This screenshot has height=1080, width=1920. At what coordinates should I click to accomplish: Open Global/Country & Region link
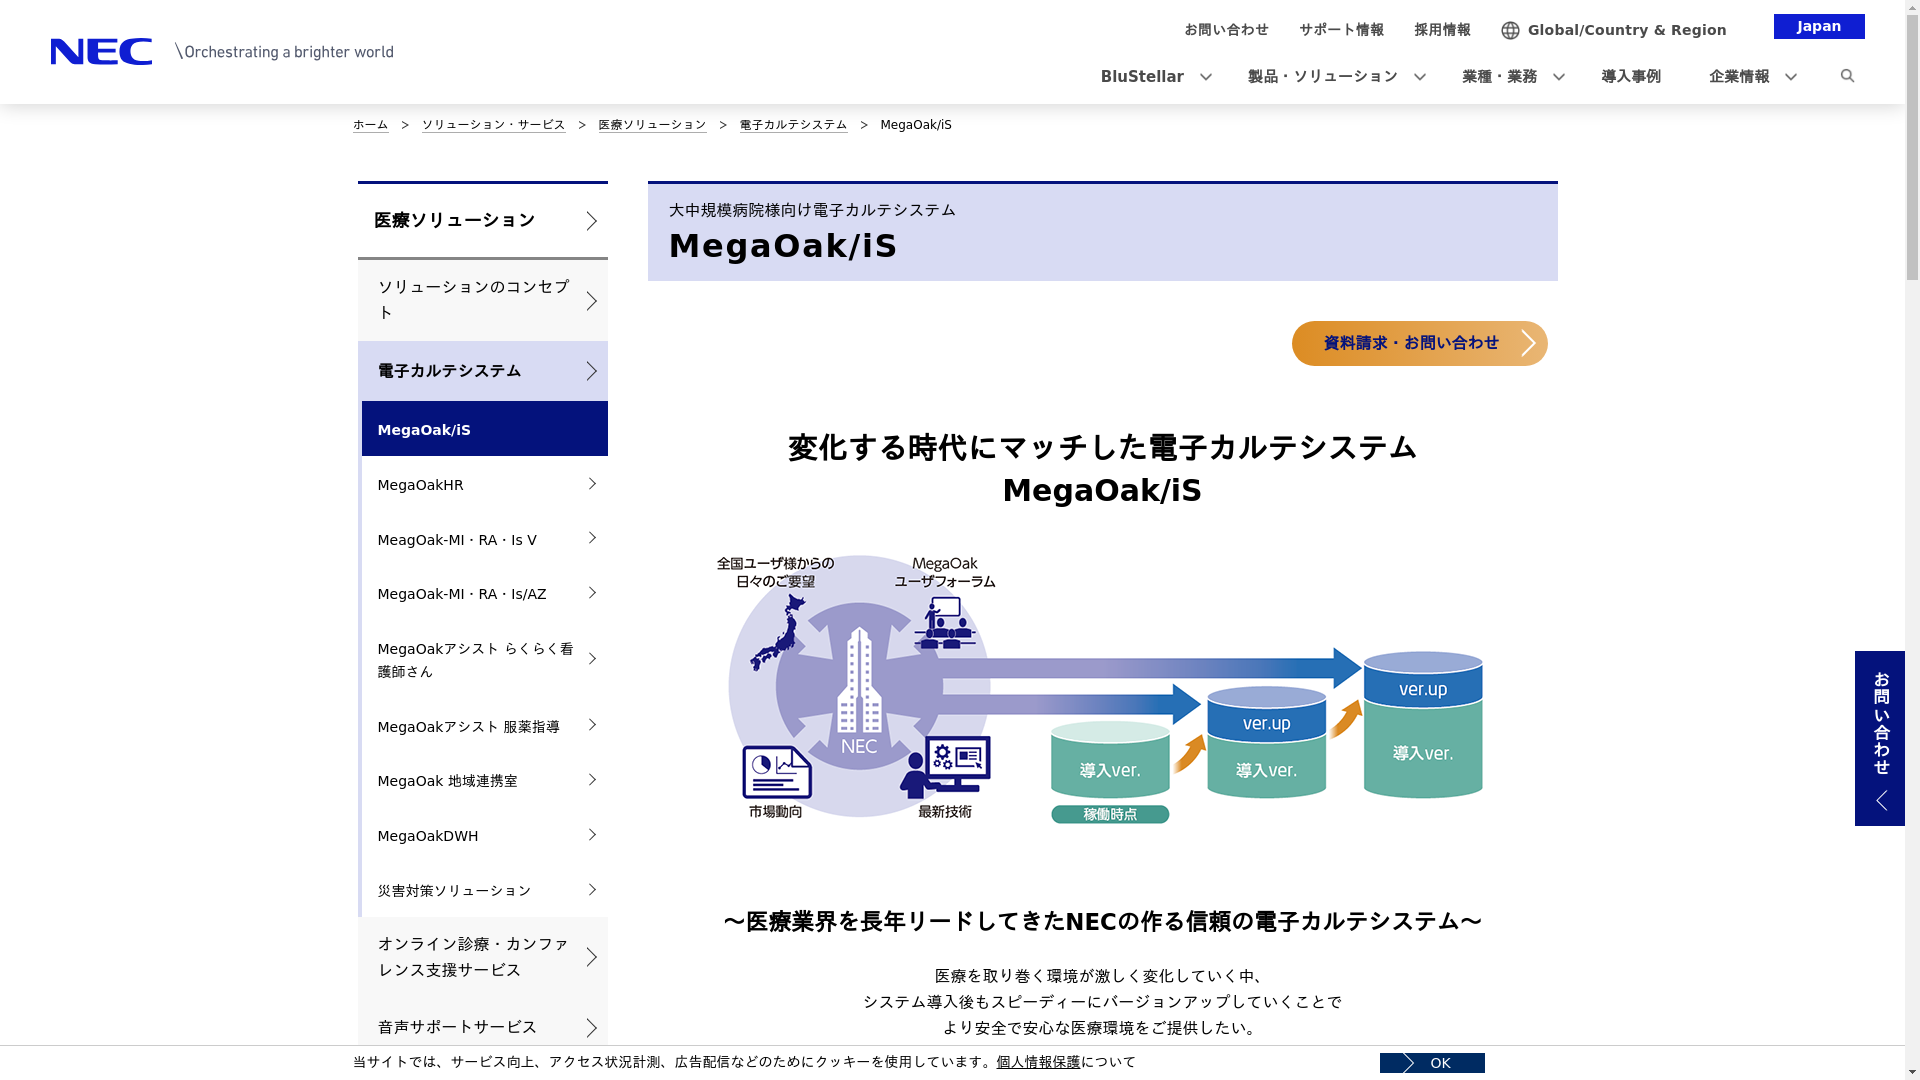tap(1627, 30)
